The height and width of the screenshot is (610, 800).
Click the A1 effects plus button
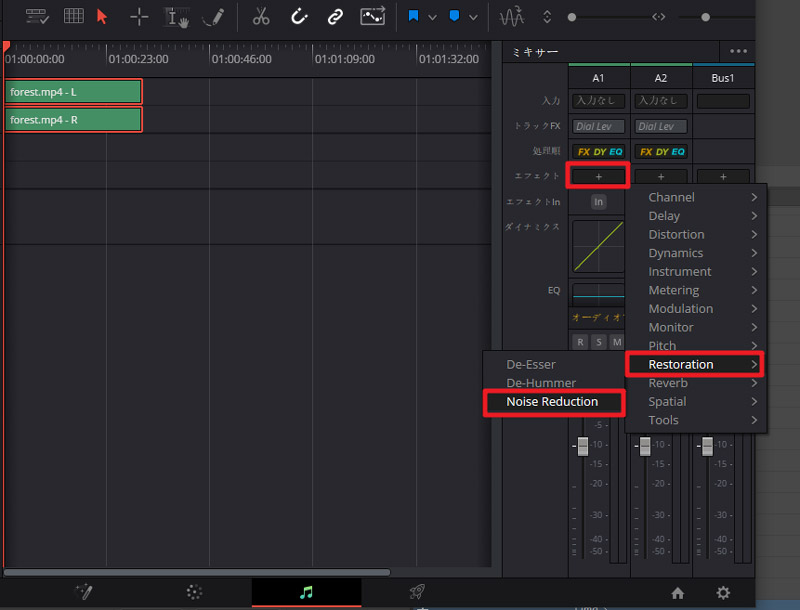click(598, 176)
